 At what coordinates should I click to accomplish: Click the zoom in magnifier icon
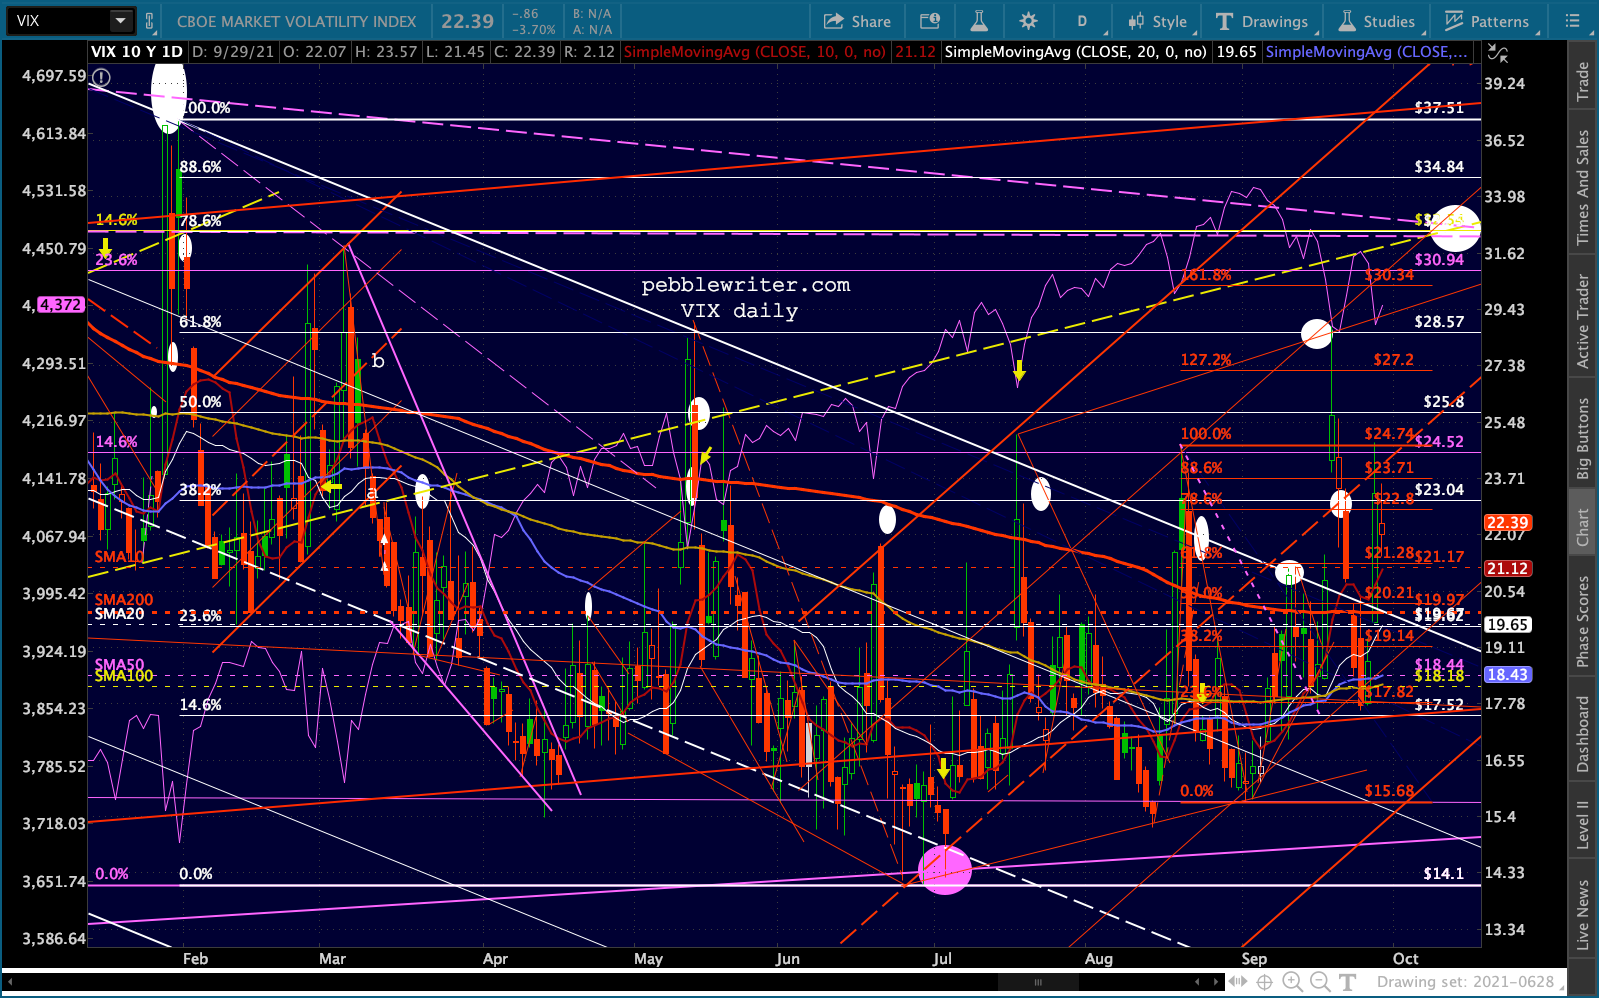coord(1292,981)
